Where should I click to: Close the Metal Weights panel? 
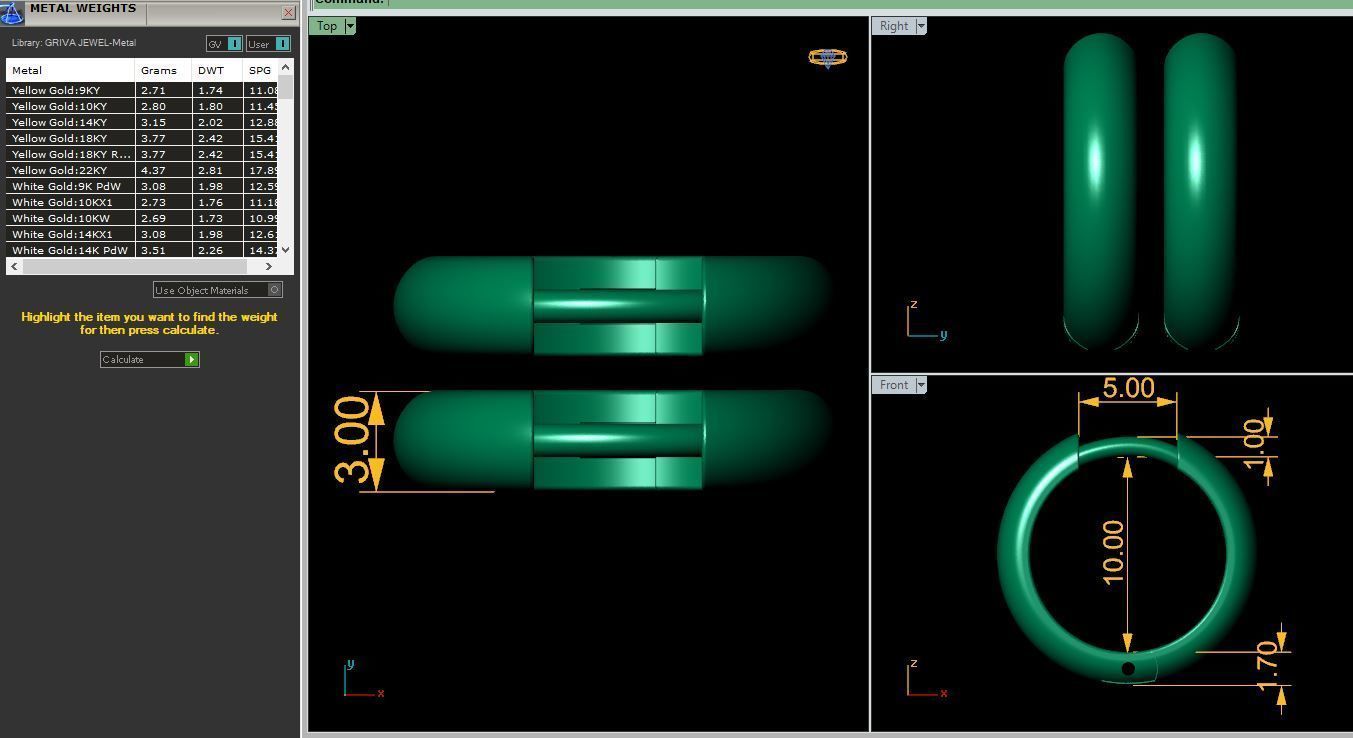point(288,13)
